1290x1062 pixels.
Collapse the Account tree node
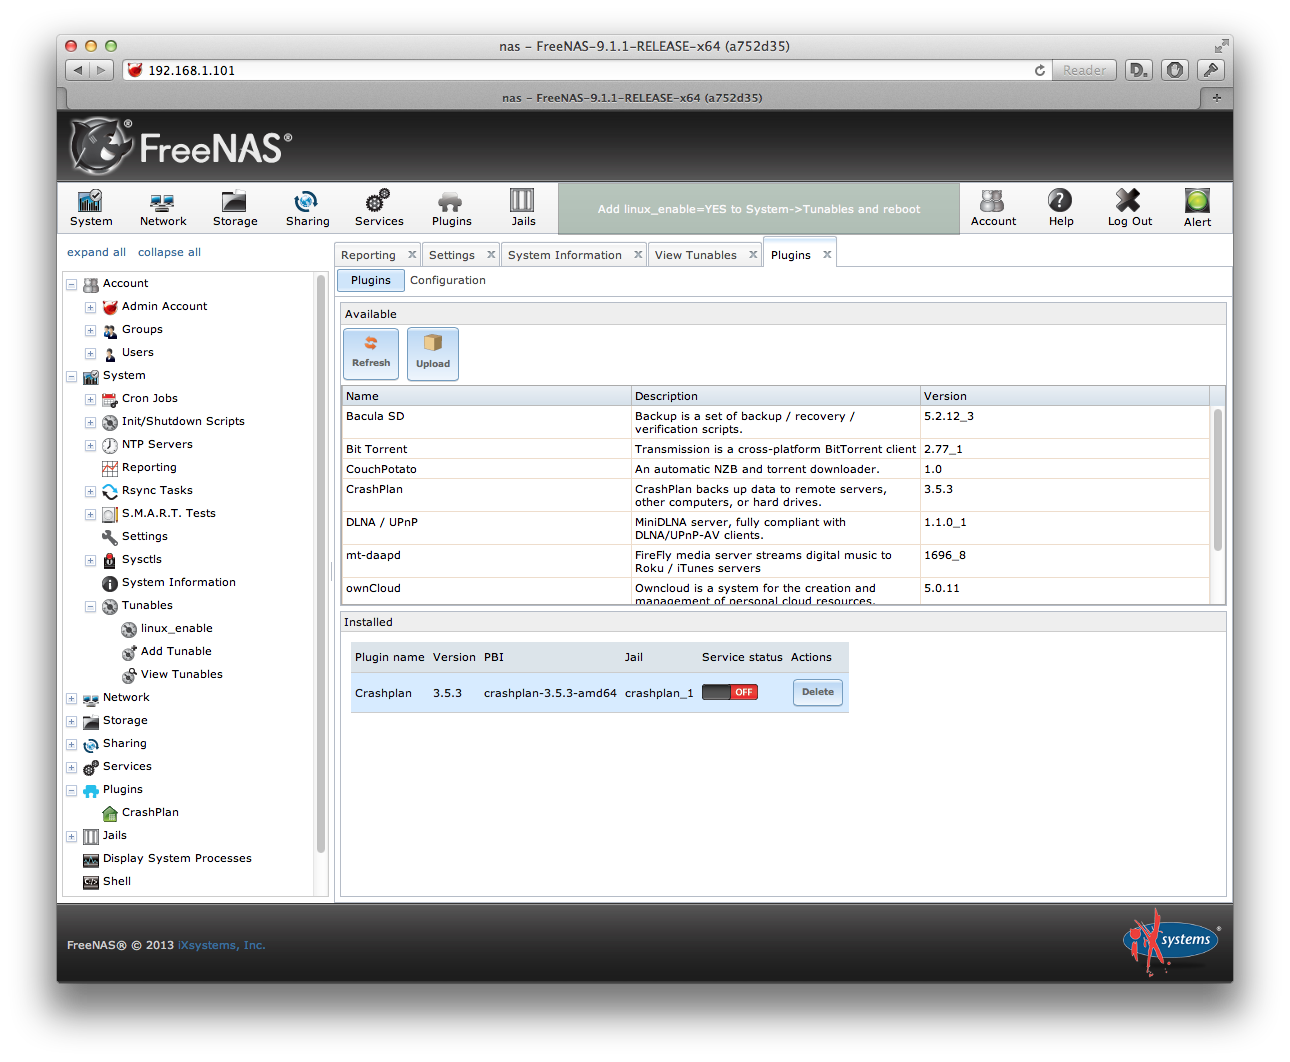click(72, 284)
